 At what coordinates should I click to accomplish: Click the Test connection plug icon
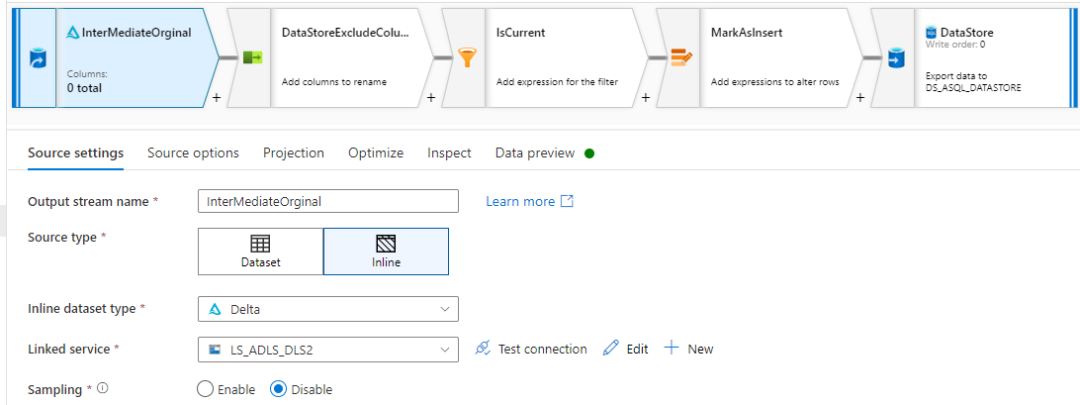pos(482,349)
